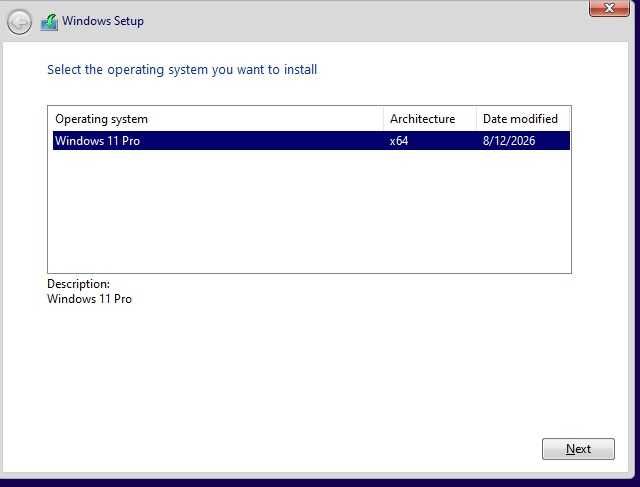Viewport: 640px width, 487px height.
Task: Click the Description label below the list
Action: [x=78, y=284]
